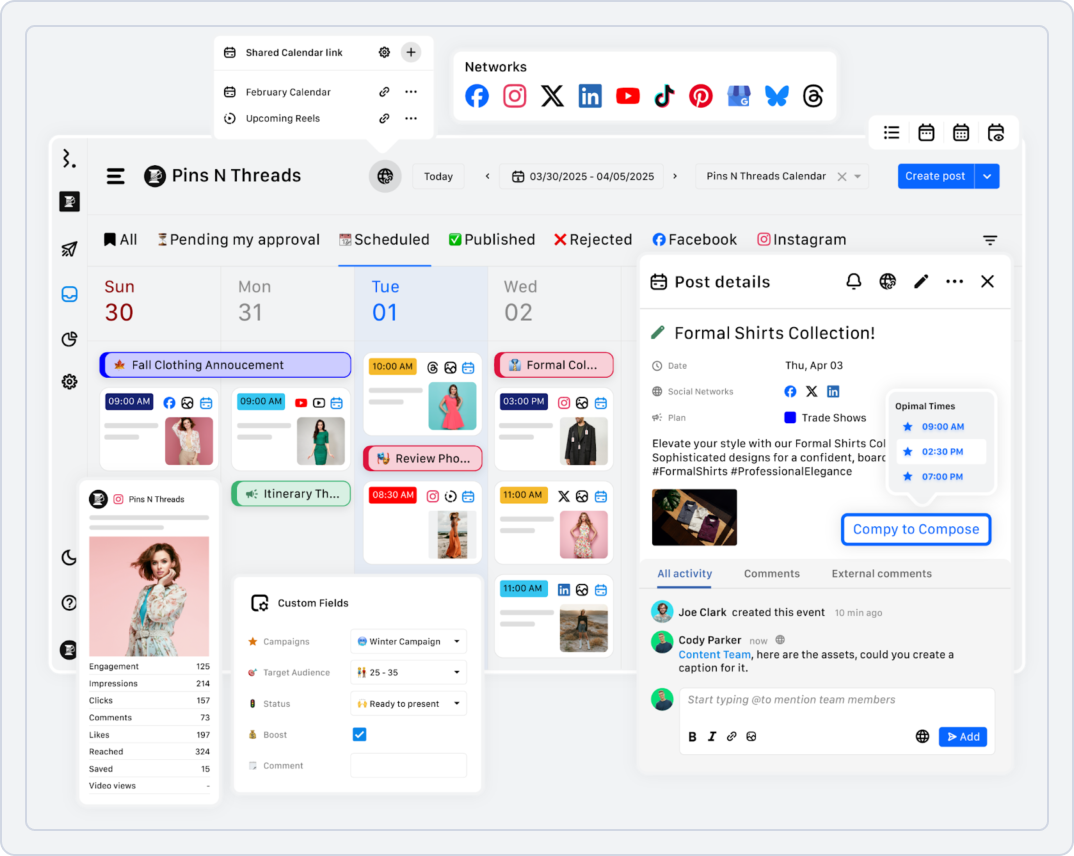Click the Pinterest icon under Networks

[x=701, y=95]
